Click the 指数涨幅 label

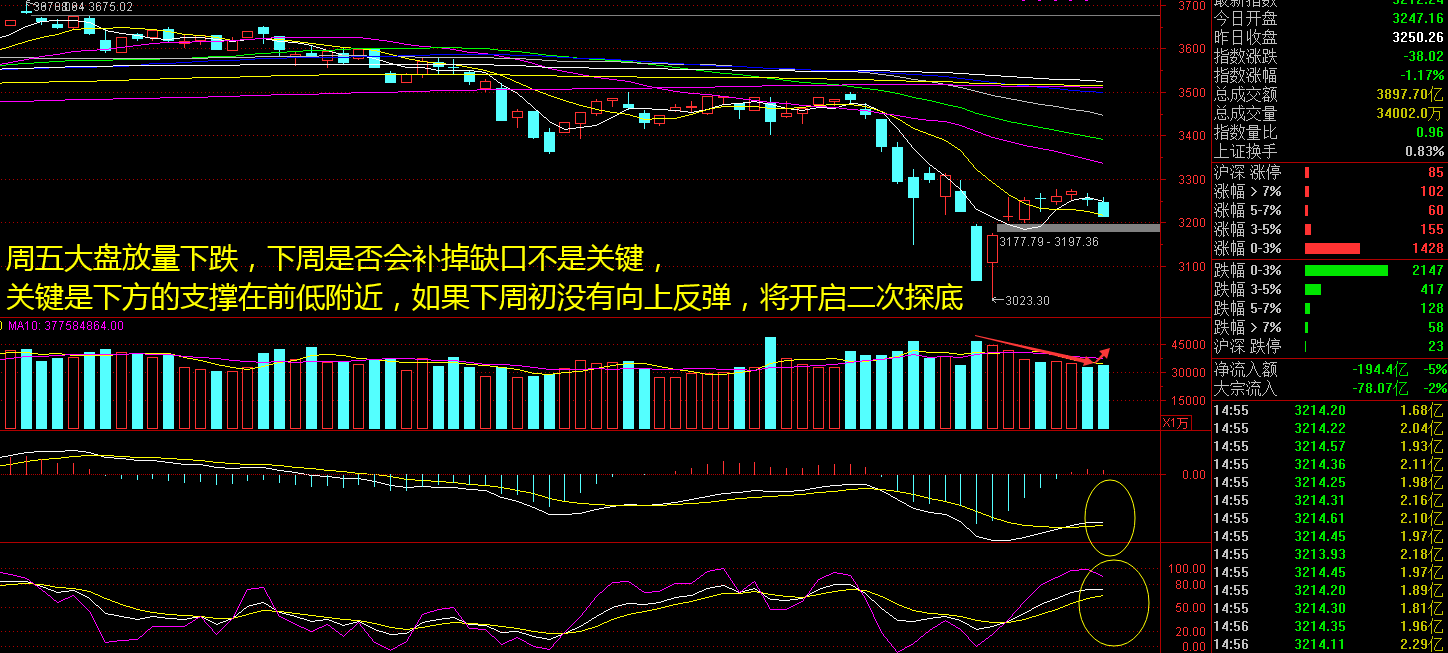tap(1245, 75)
